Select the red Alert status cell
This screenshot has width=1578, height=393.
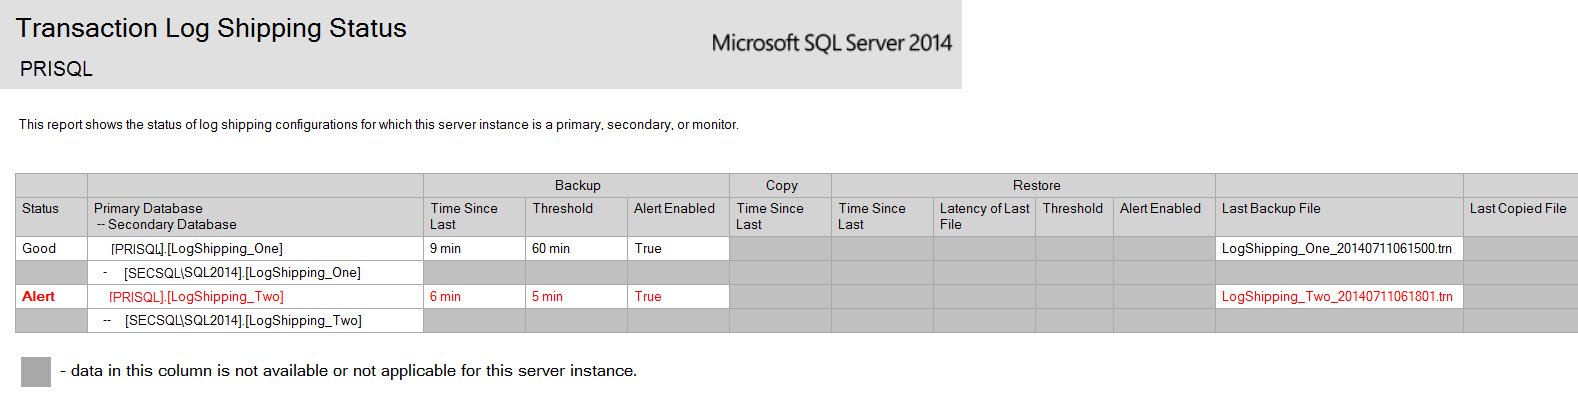pyautogui.click(x=52, y=296)
